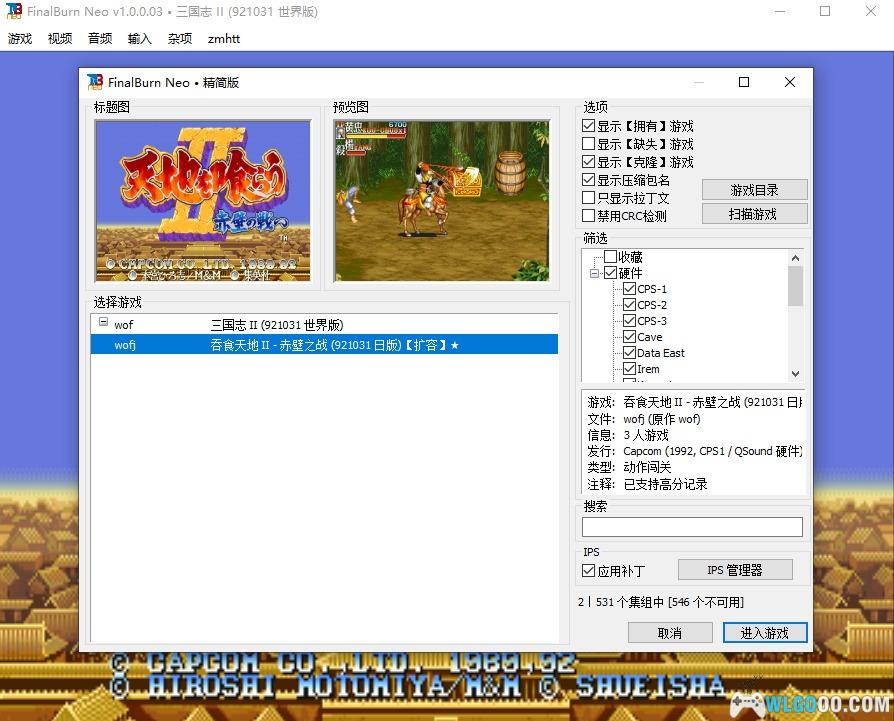Viewport: 894px width, 721px height.
Task: Maximize the game selection dialog
Action: (x=743, y=82)
